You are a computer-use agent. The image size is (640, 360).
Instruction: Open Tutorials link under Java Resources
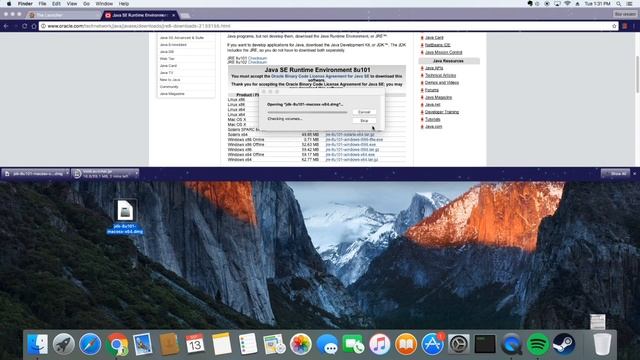pyautogui.click(x=433, y=119)
